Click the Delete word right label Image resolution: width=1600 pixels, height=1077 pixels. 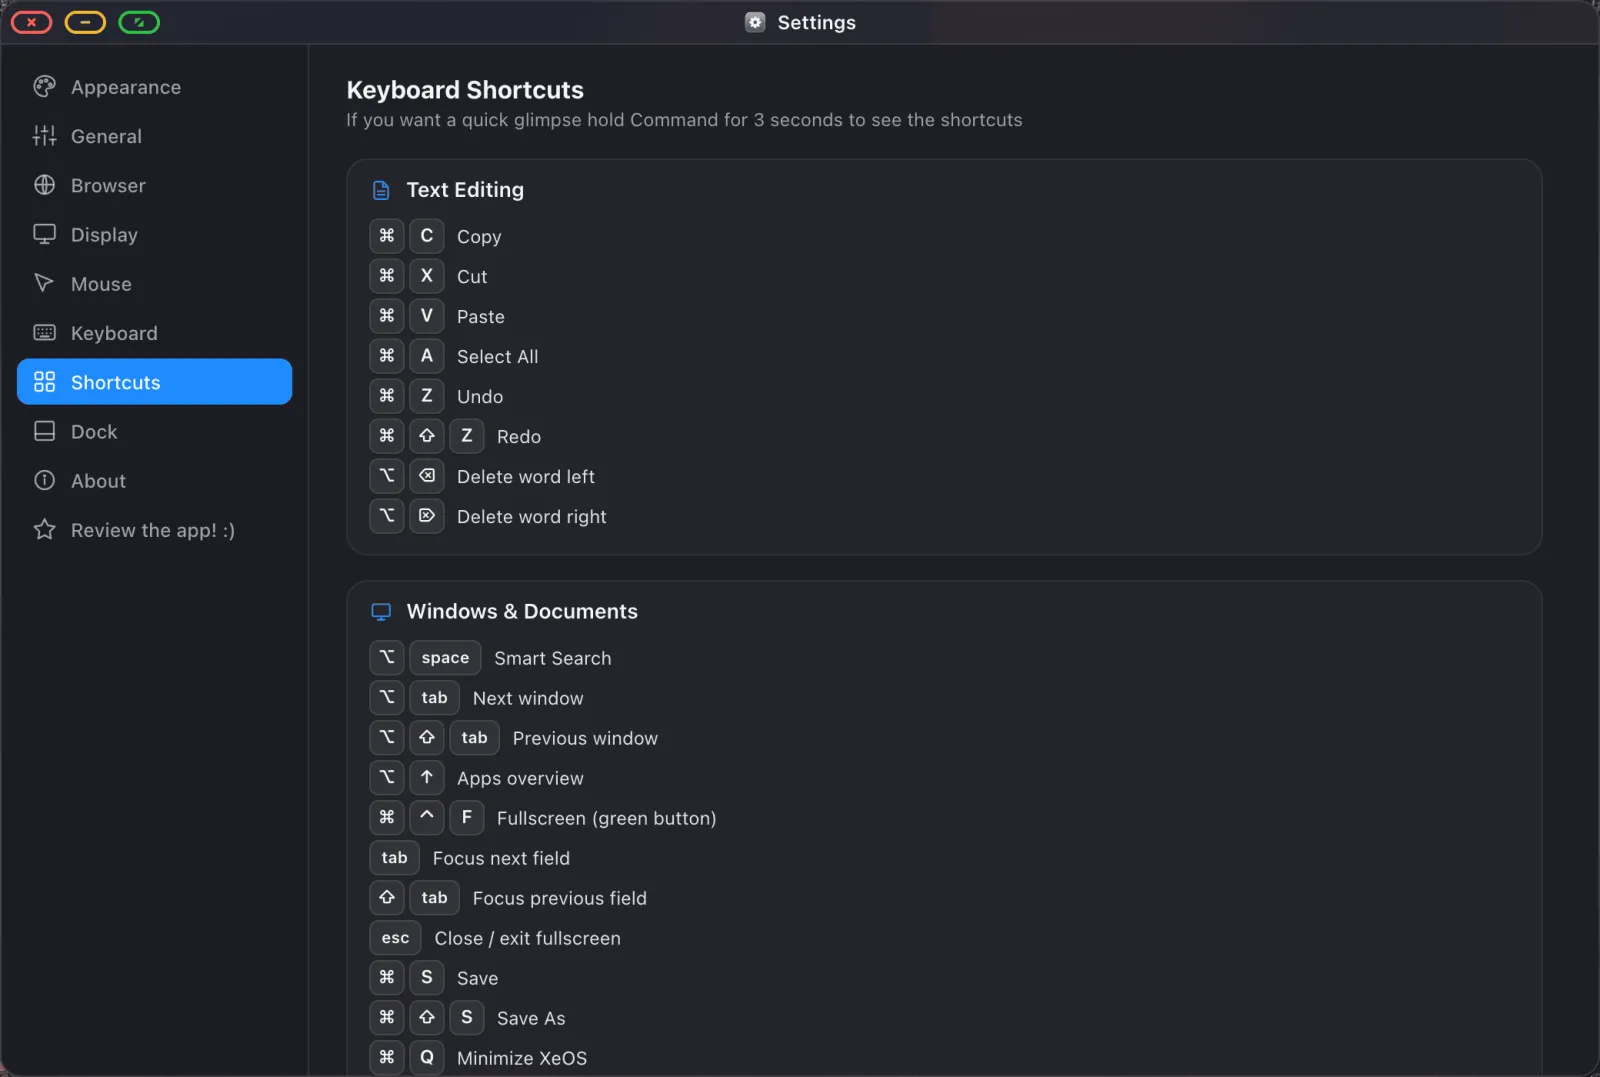[531, 517]
